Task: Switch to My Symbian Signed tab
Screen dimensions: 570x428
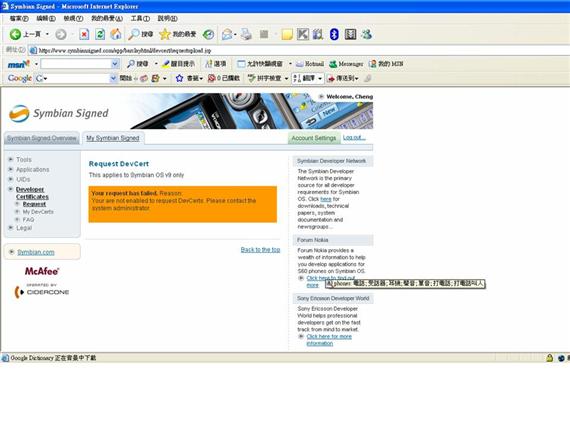Action: coord(113,138)
